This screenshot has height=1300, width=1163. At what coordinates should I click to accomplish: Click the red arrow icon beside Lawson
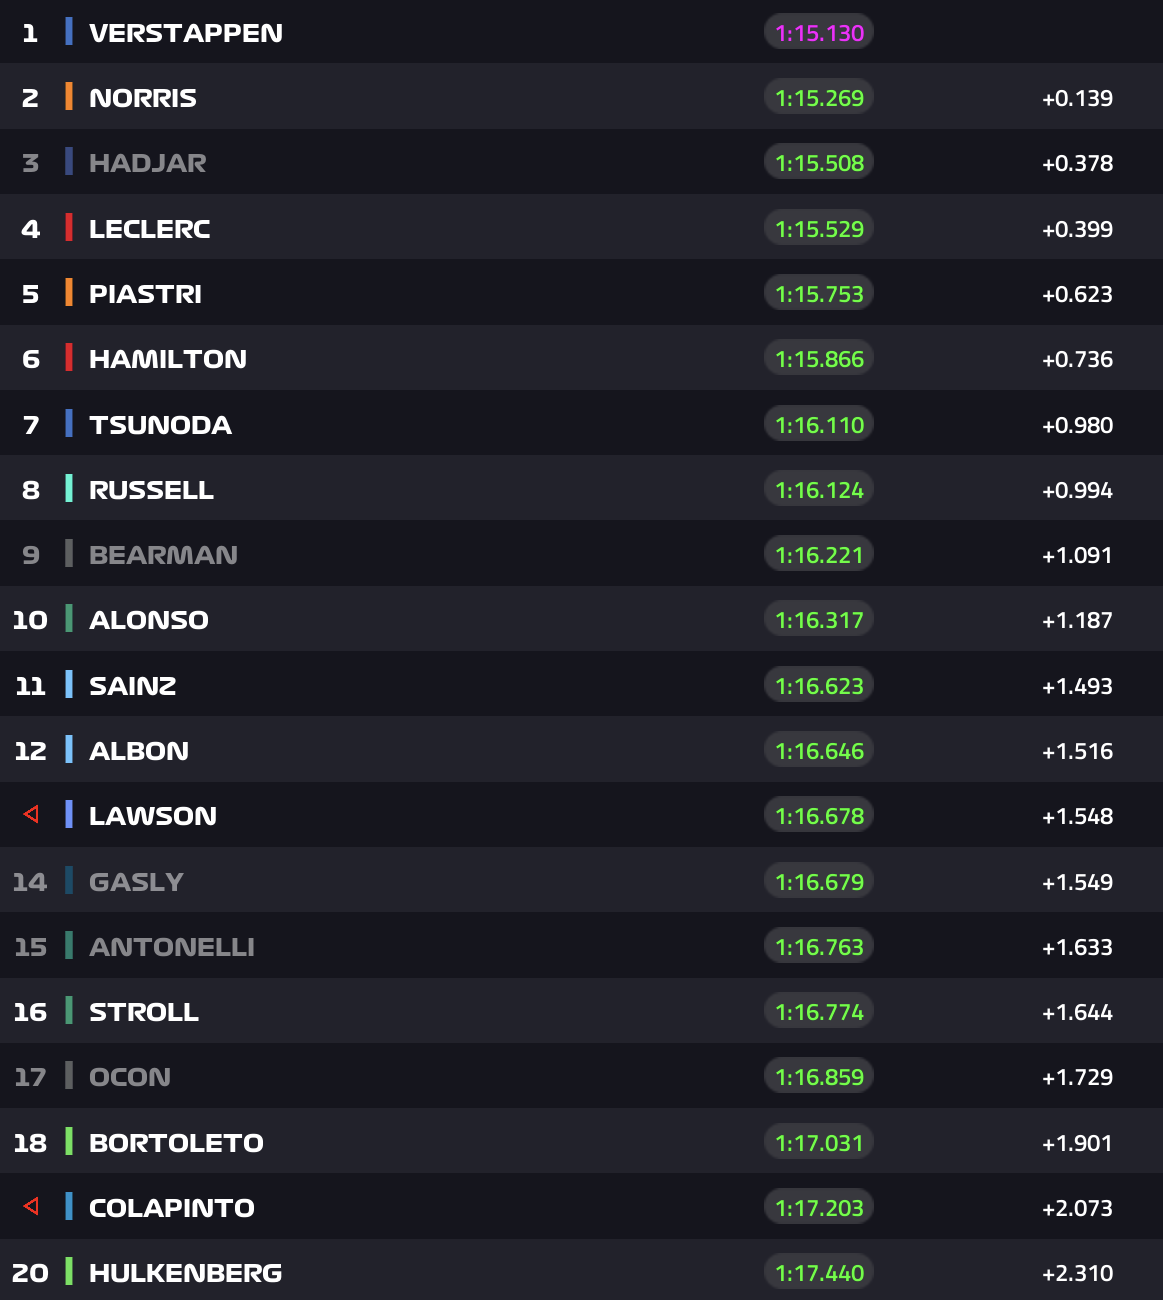(x=31, y=815)
